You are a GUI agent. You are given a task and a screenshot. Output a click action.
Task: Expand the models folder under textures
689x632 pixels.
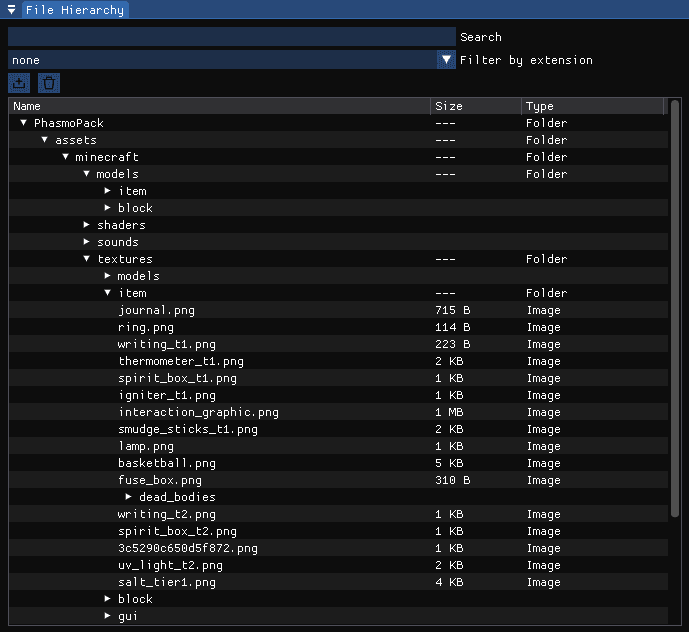(x=108, y=276)
